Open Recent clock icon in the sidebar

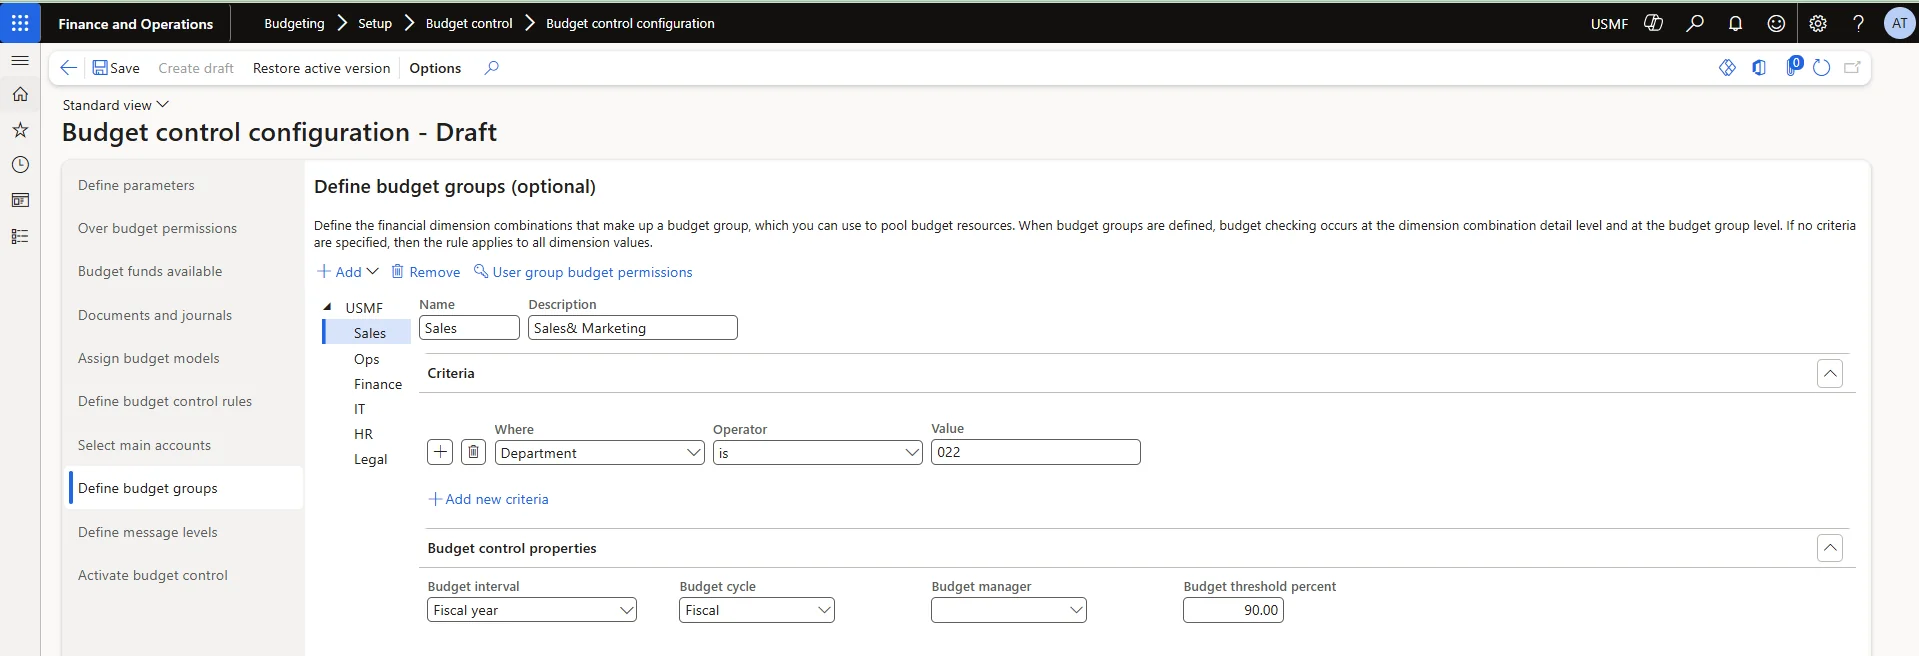pyautogui.click(x=20, y=165)
